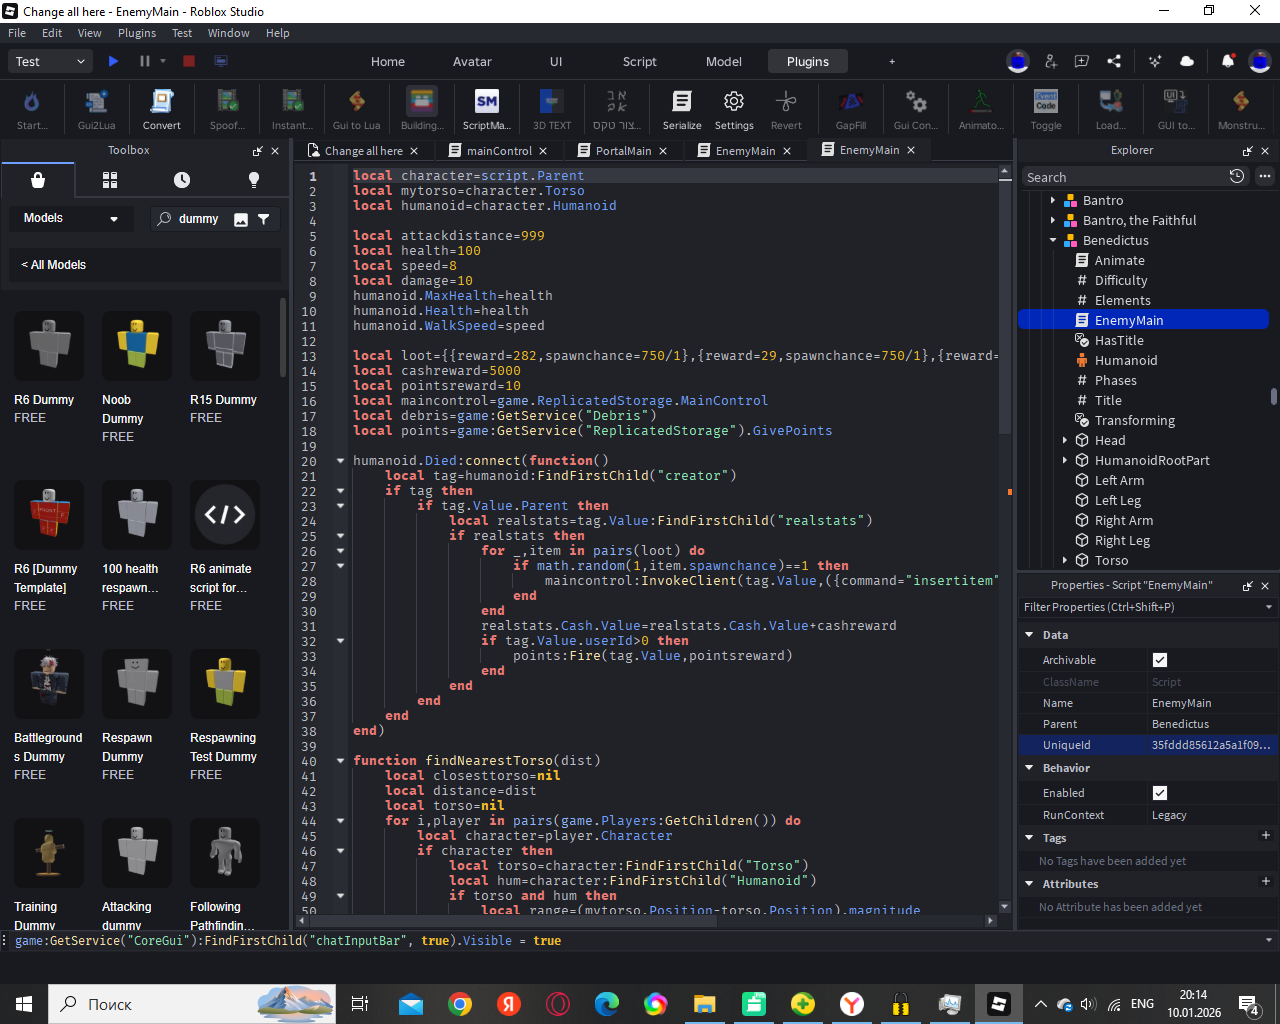Collapse the Behavior properties section
This screenshot has height=1024, width=1280.
pyautogui.click(x=1029, y=768)
